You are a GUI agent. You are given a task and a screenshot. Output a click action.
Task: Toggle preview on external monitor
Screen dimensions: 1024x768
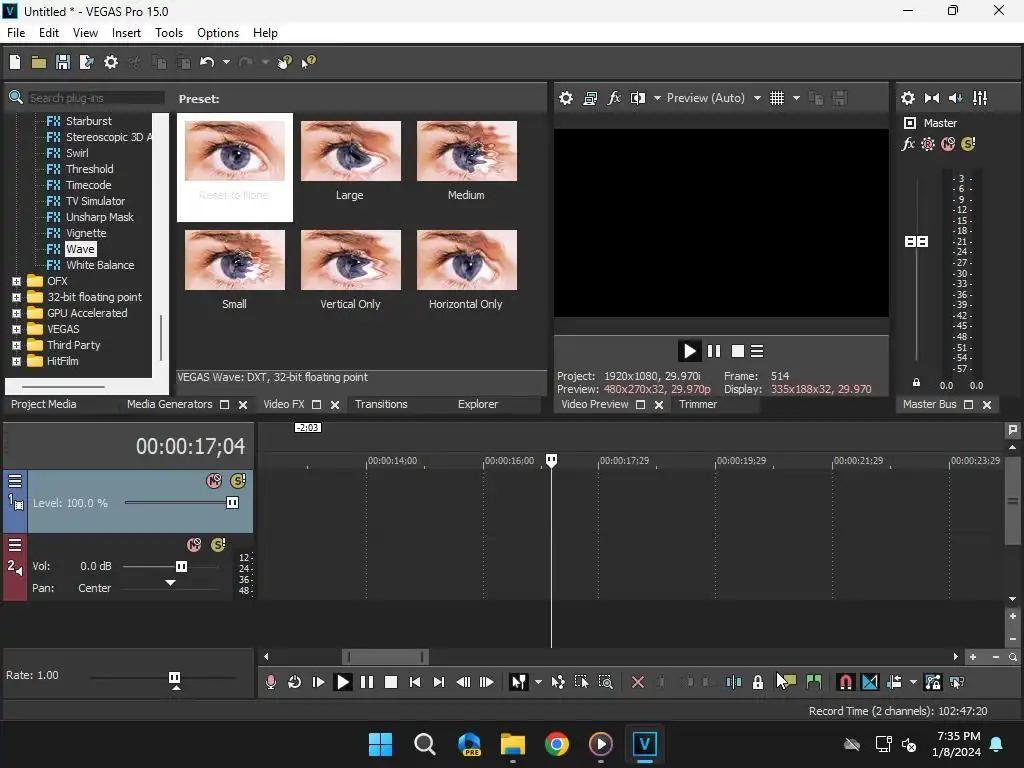590,98
